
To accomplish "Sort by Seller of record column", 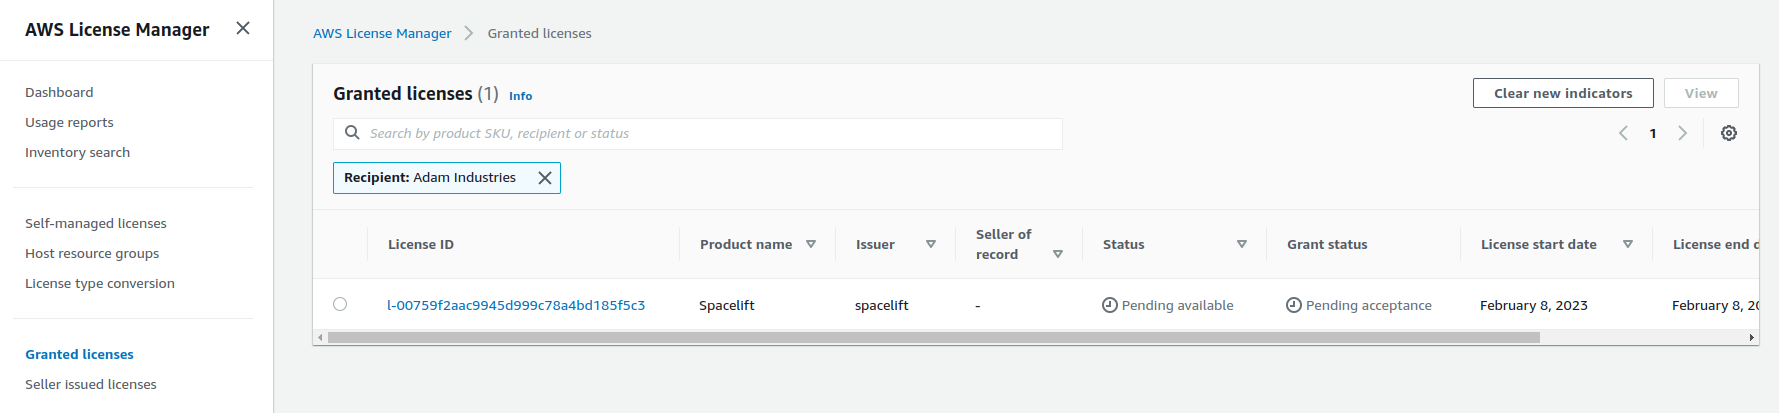I will (x=1058, y=254).
